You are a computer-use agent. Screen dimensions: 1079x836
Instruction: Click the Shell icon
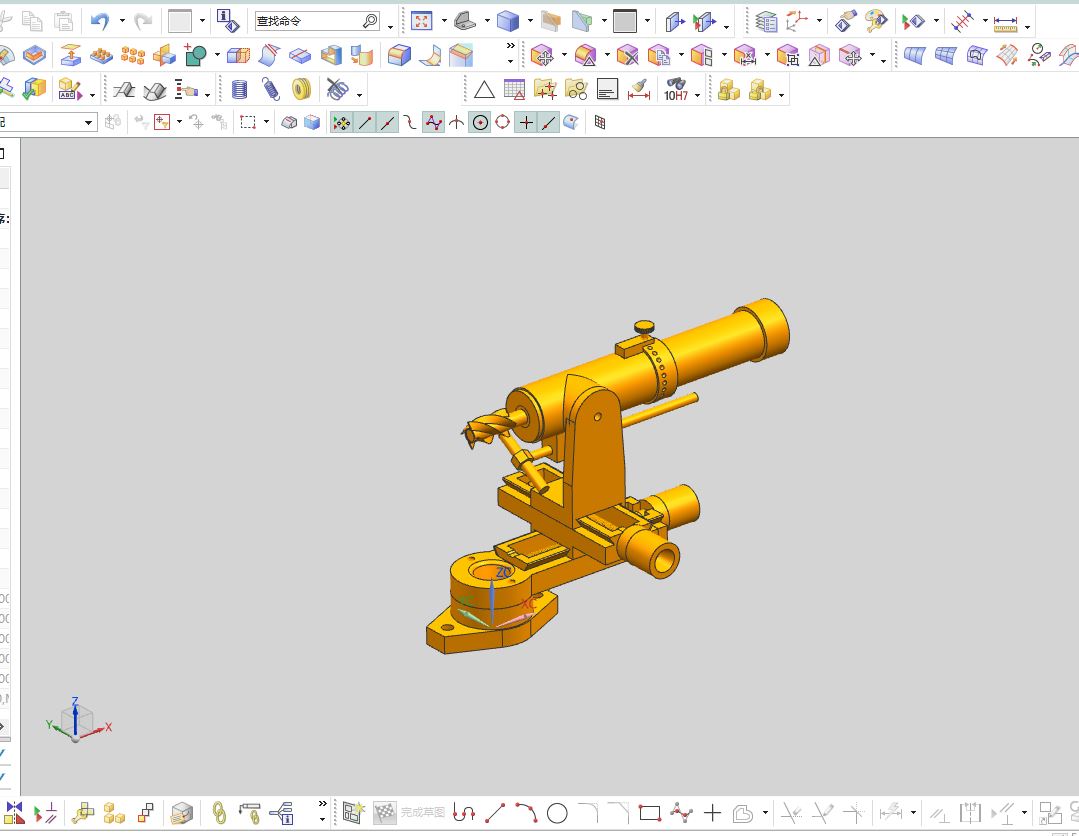pos(331,55)
